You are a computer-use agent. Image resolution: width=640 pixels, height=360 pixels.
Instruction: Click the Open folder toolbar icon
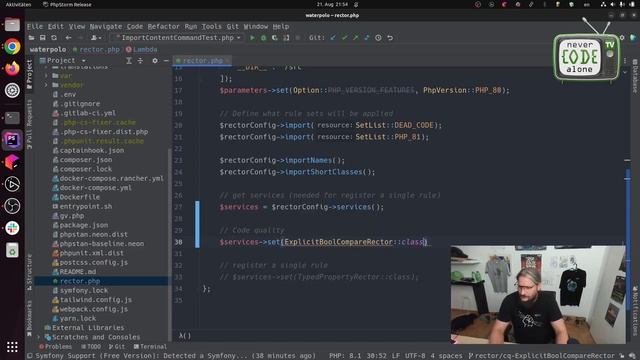pyautogui.click(x=31, y=38)
